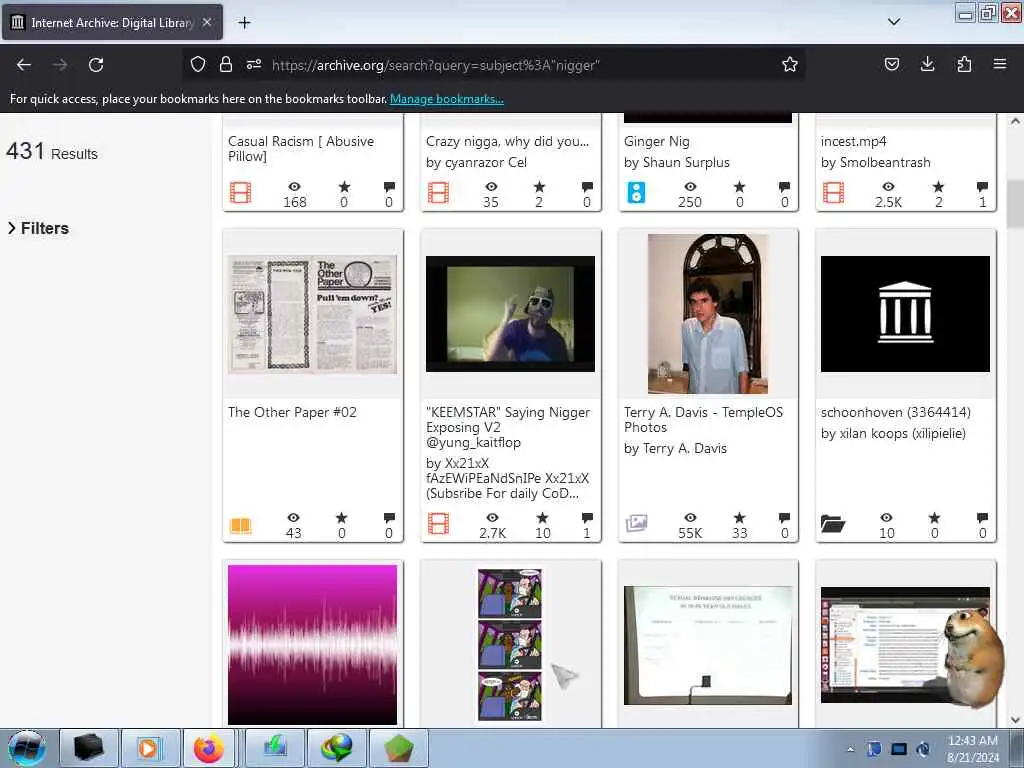Open a new tab with plus button
Image resolution: width=1024 pixels, height=768 pixels.
pos(244,23)
